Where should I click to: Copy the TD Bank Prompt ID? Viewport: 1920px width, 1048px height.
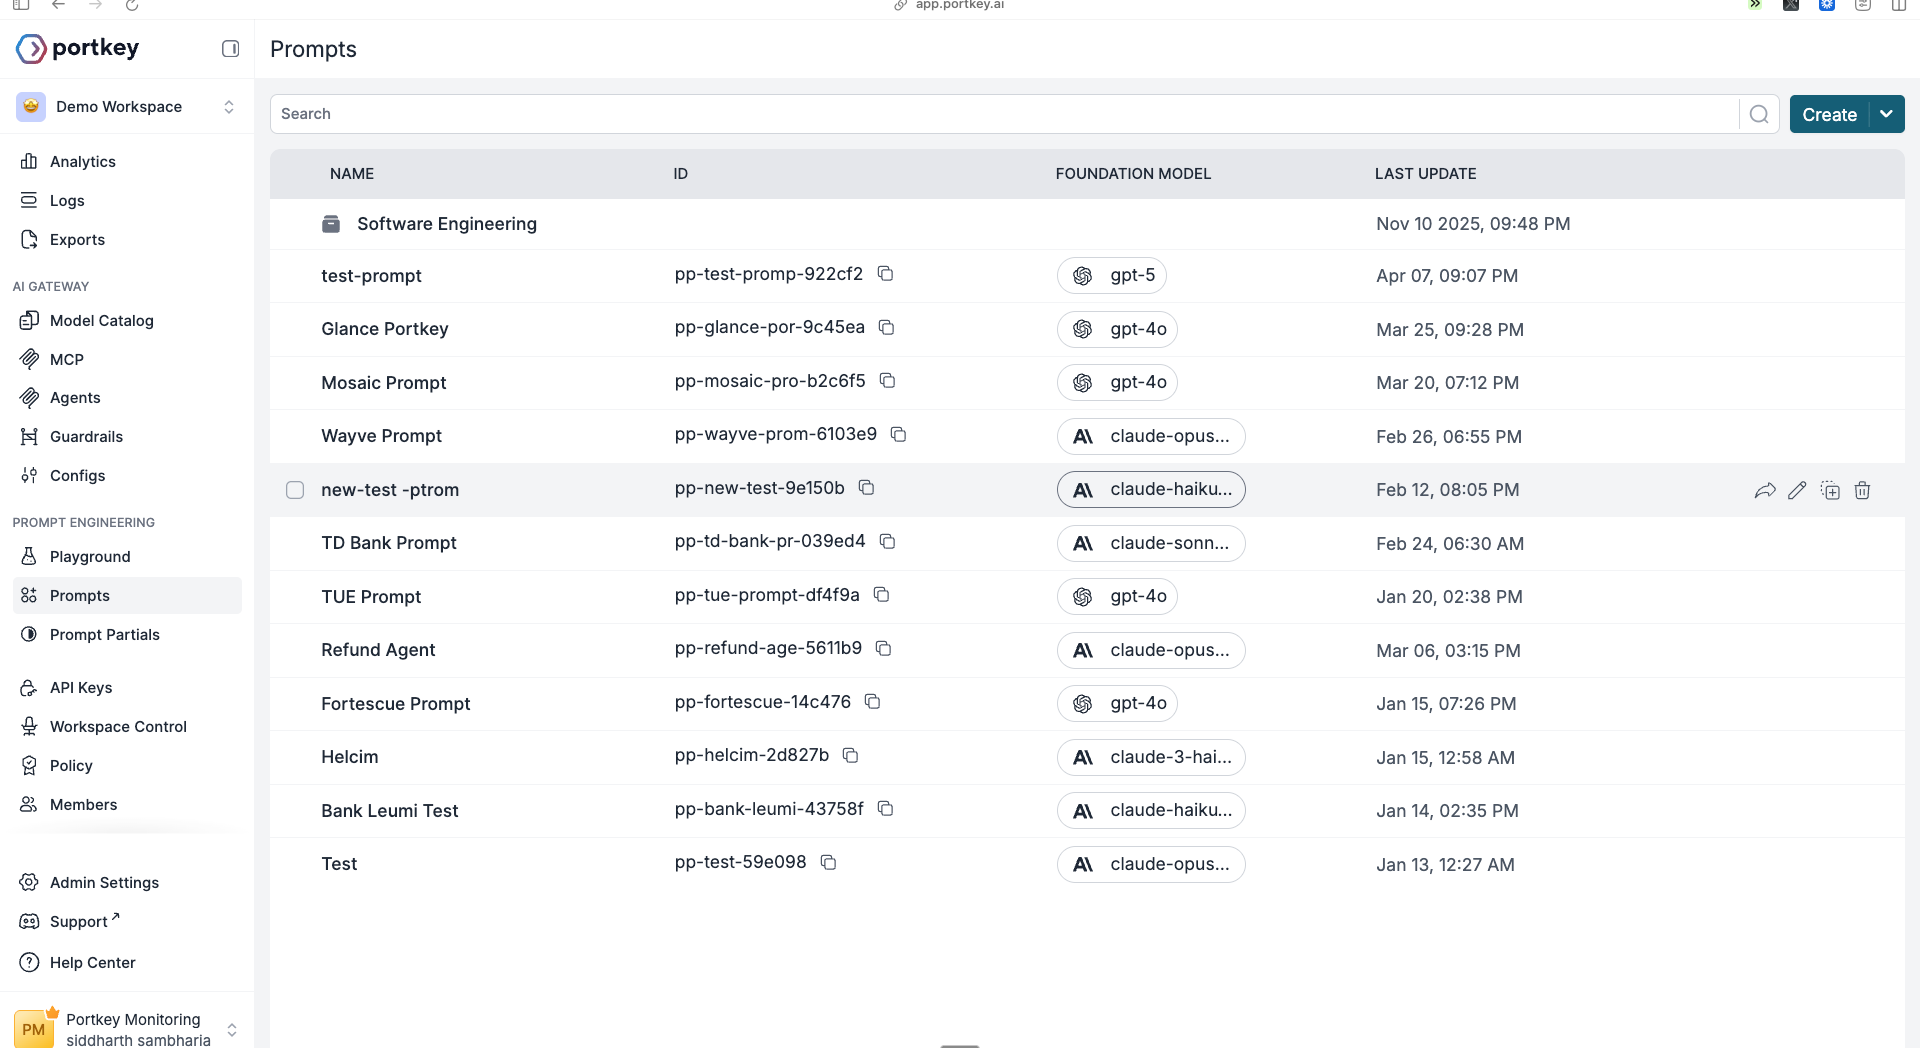pyautogui.click(x=887, y=541)
